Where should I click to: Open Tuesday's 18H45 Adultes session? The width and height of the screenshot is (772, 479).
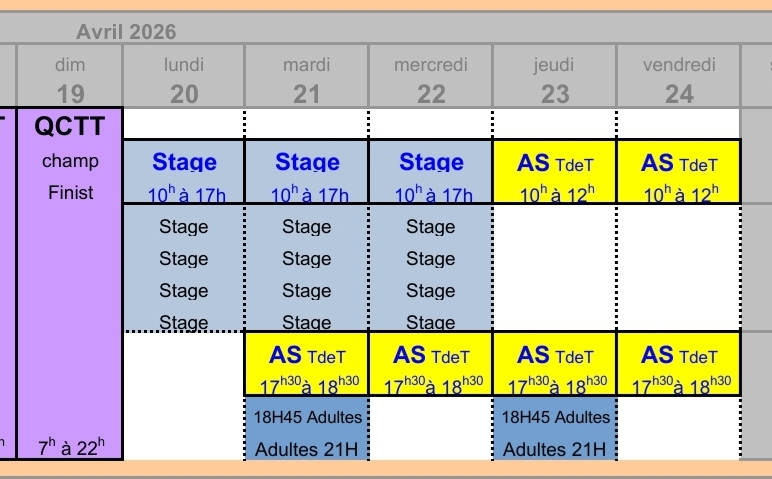click(307, 417)
